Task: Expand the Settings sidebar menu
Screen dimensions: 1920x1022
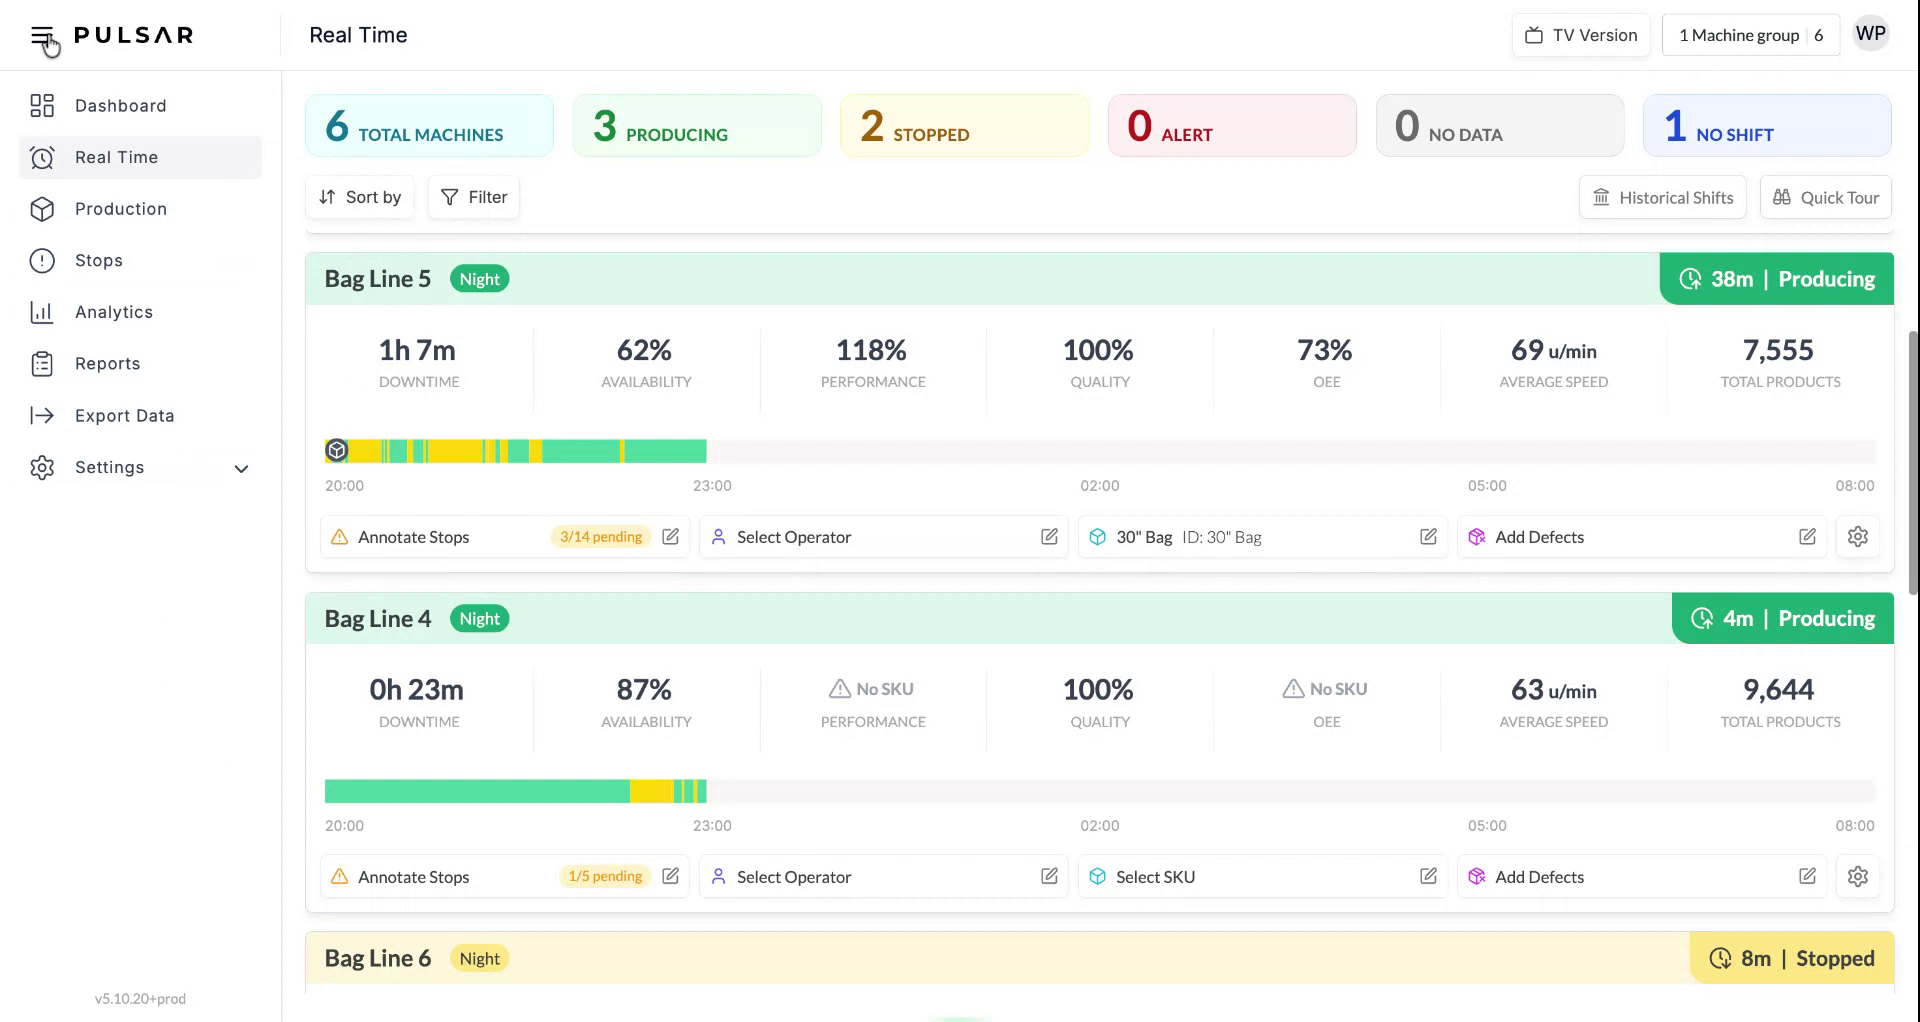Action: (240, 468)
